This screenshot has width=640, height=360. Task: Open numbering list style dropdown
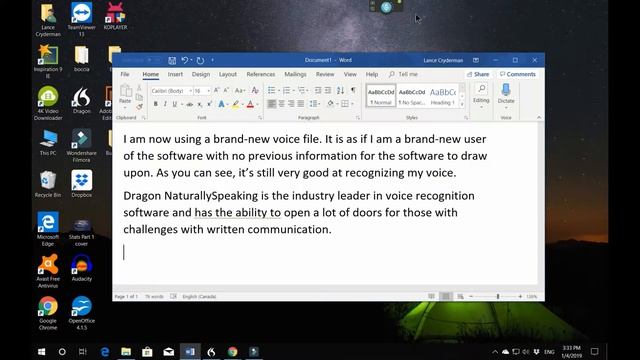(293, 90)
